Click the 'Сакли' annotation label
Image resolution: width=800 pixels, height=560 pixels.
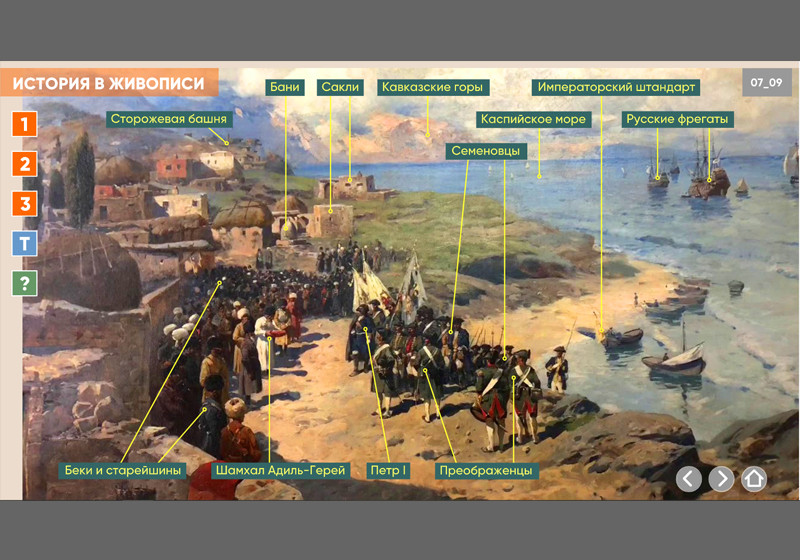[x=340, y=87]
